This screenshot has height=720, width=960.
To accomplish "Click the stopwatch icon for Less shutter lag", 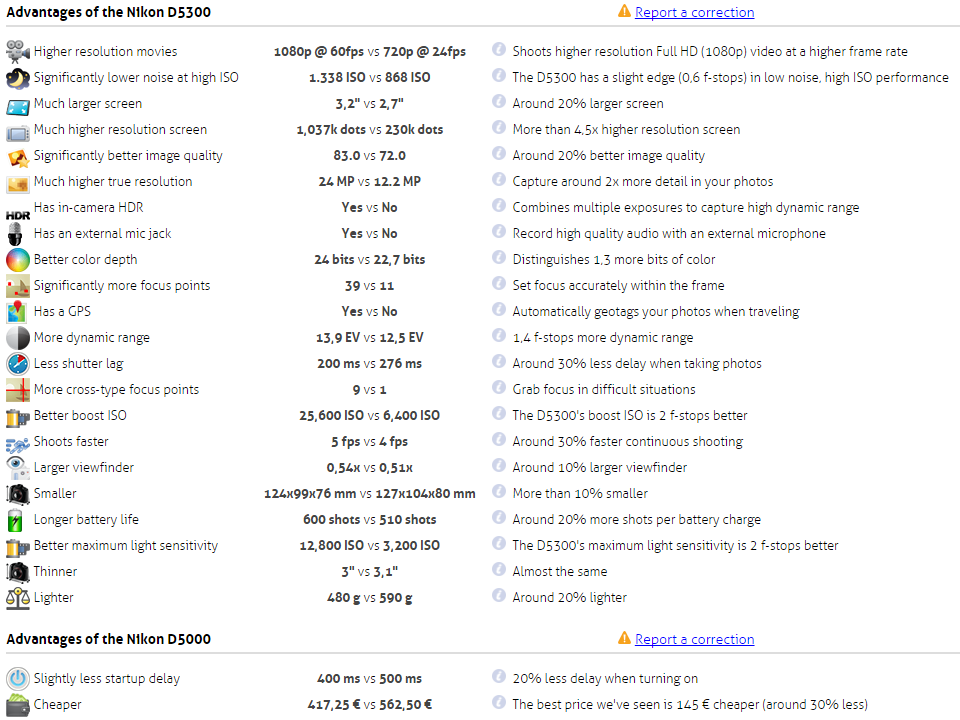I will 18,364.
